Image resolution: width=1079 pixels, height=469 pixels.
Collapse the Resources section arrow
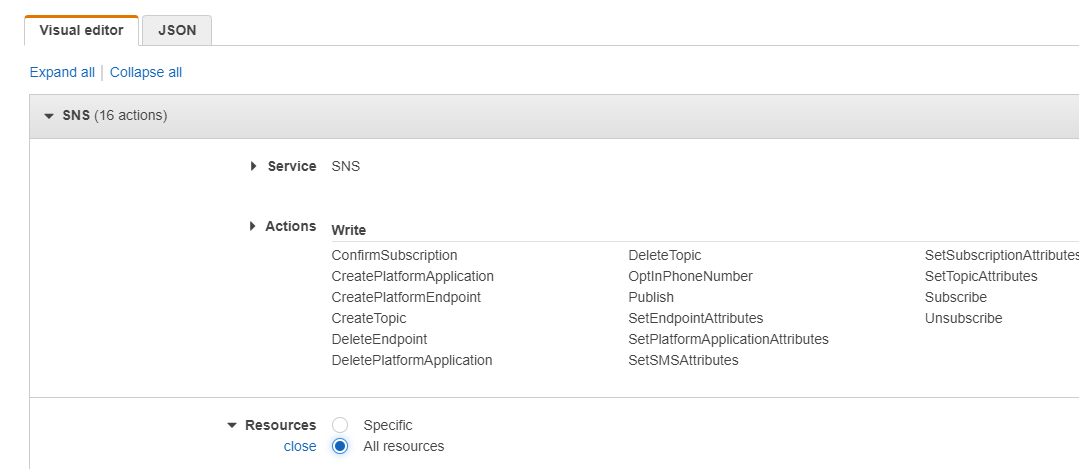pos(232,425)
